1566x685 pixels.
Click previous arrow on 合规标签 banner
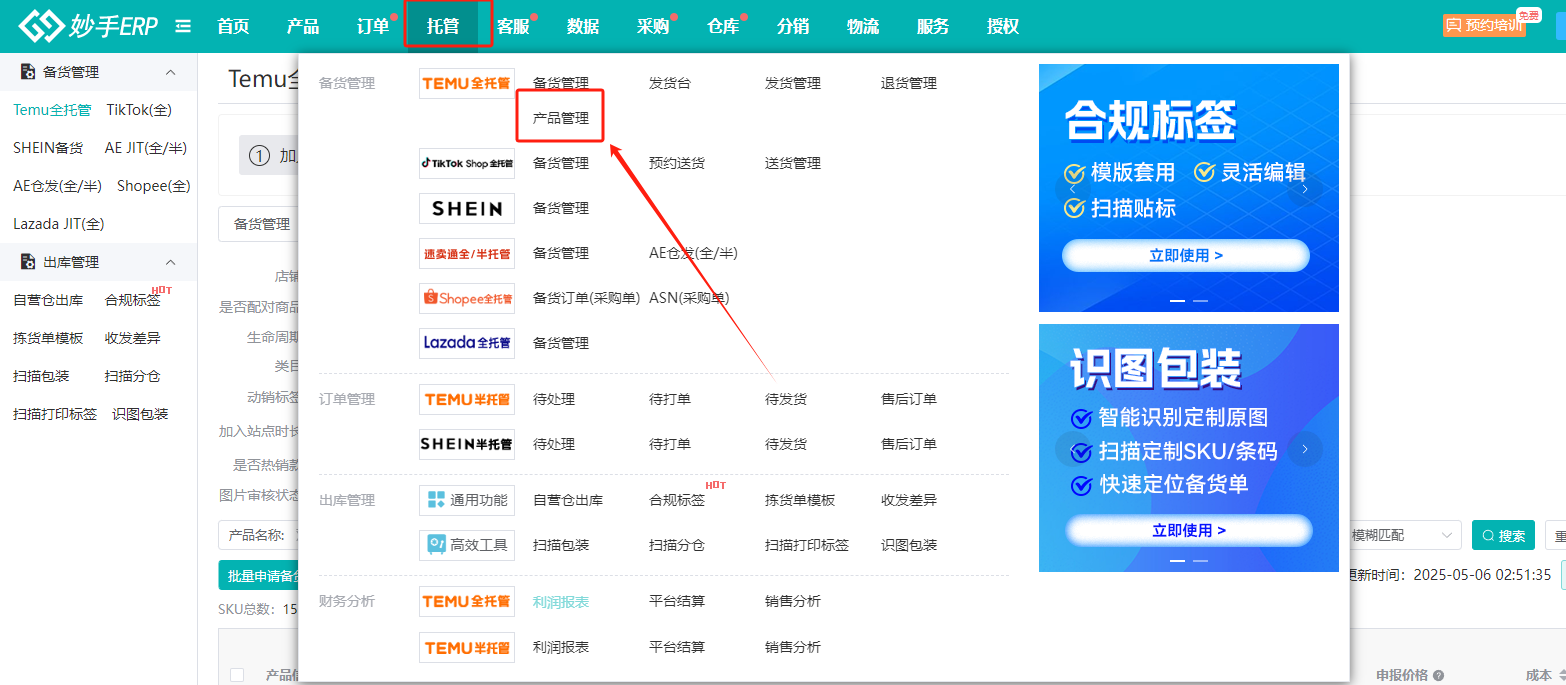pos(1074,188)
